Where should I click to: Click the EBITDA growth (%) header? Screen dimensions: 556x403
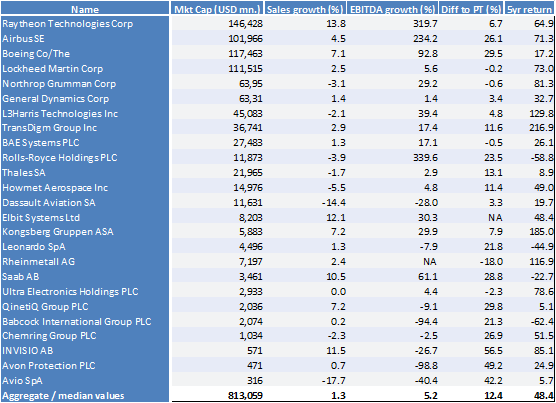coord(393,9)
